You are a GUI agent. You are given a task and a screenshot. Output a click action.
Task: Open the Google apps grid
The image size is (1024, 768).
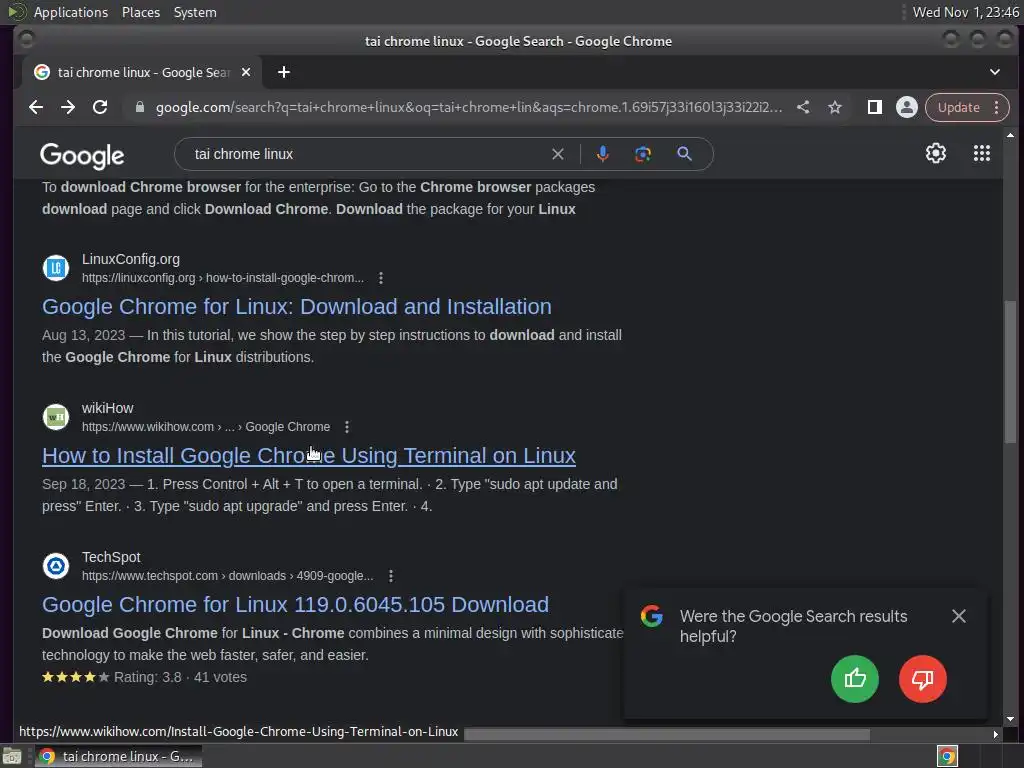(x=982, y=153)
